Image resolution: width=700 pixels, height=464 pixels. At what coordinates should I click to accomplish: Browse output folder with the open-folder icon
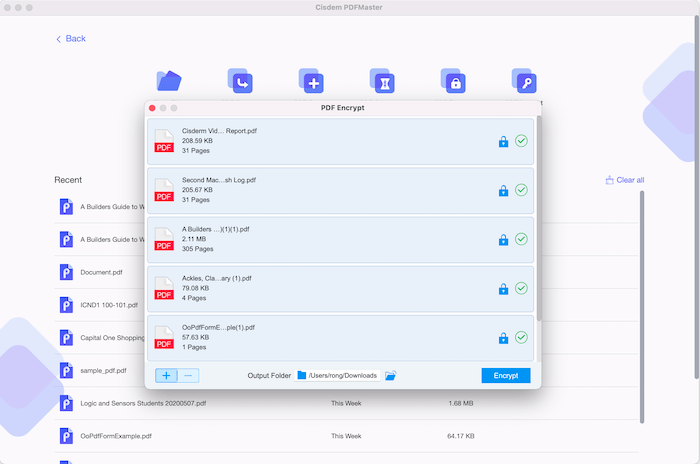(x=391, y=376)
